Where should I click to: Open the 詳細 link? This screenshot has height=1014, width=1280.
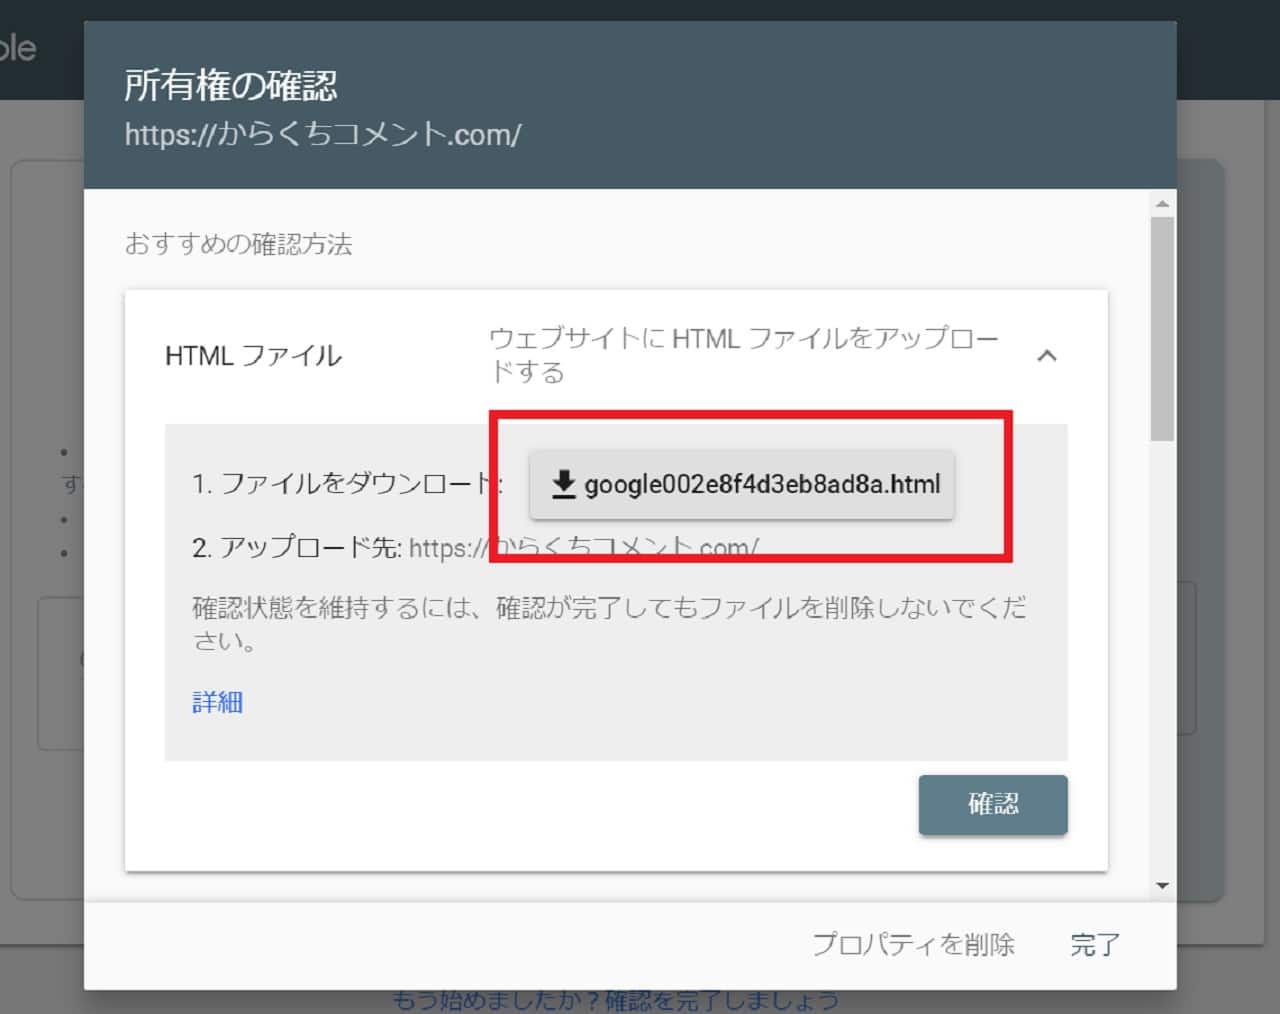217,702
